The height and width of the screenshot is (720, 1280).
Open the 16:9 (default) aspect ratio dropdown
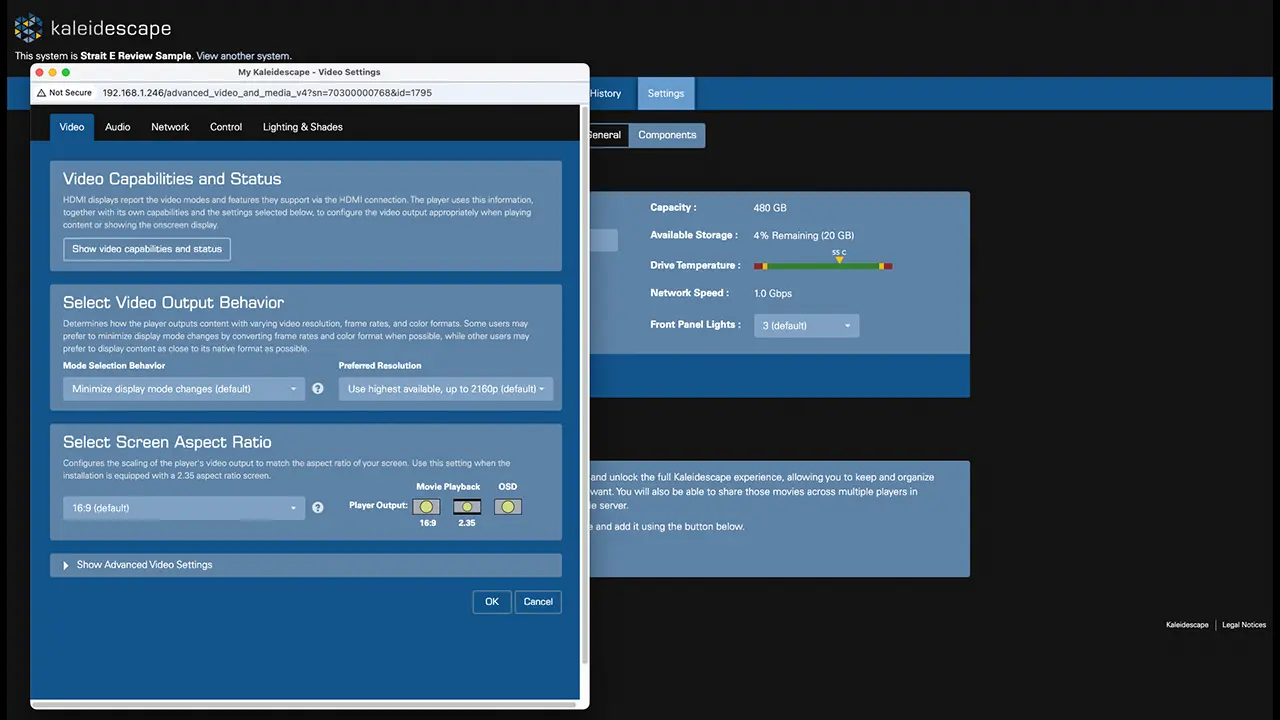(184, 508)
